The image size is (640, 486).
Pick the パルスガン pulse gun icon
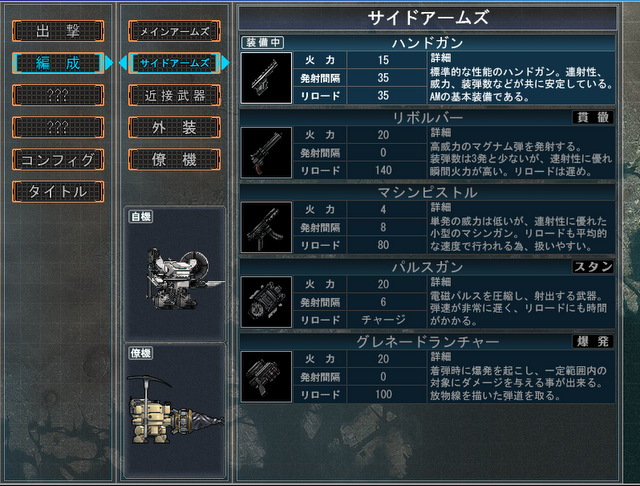tap(266, 302)
